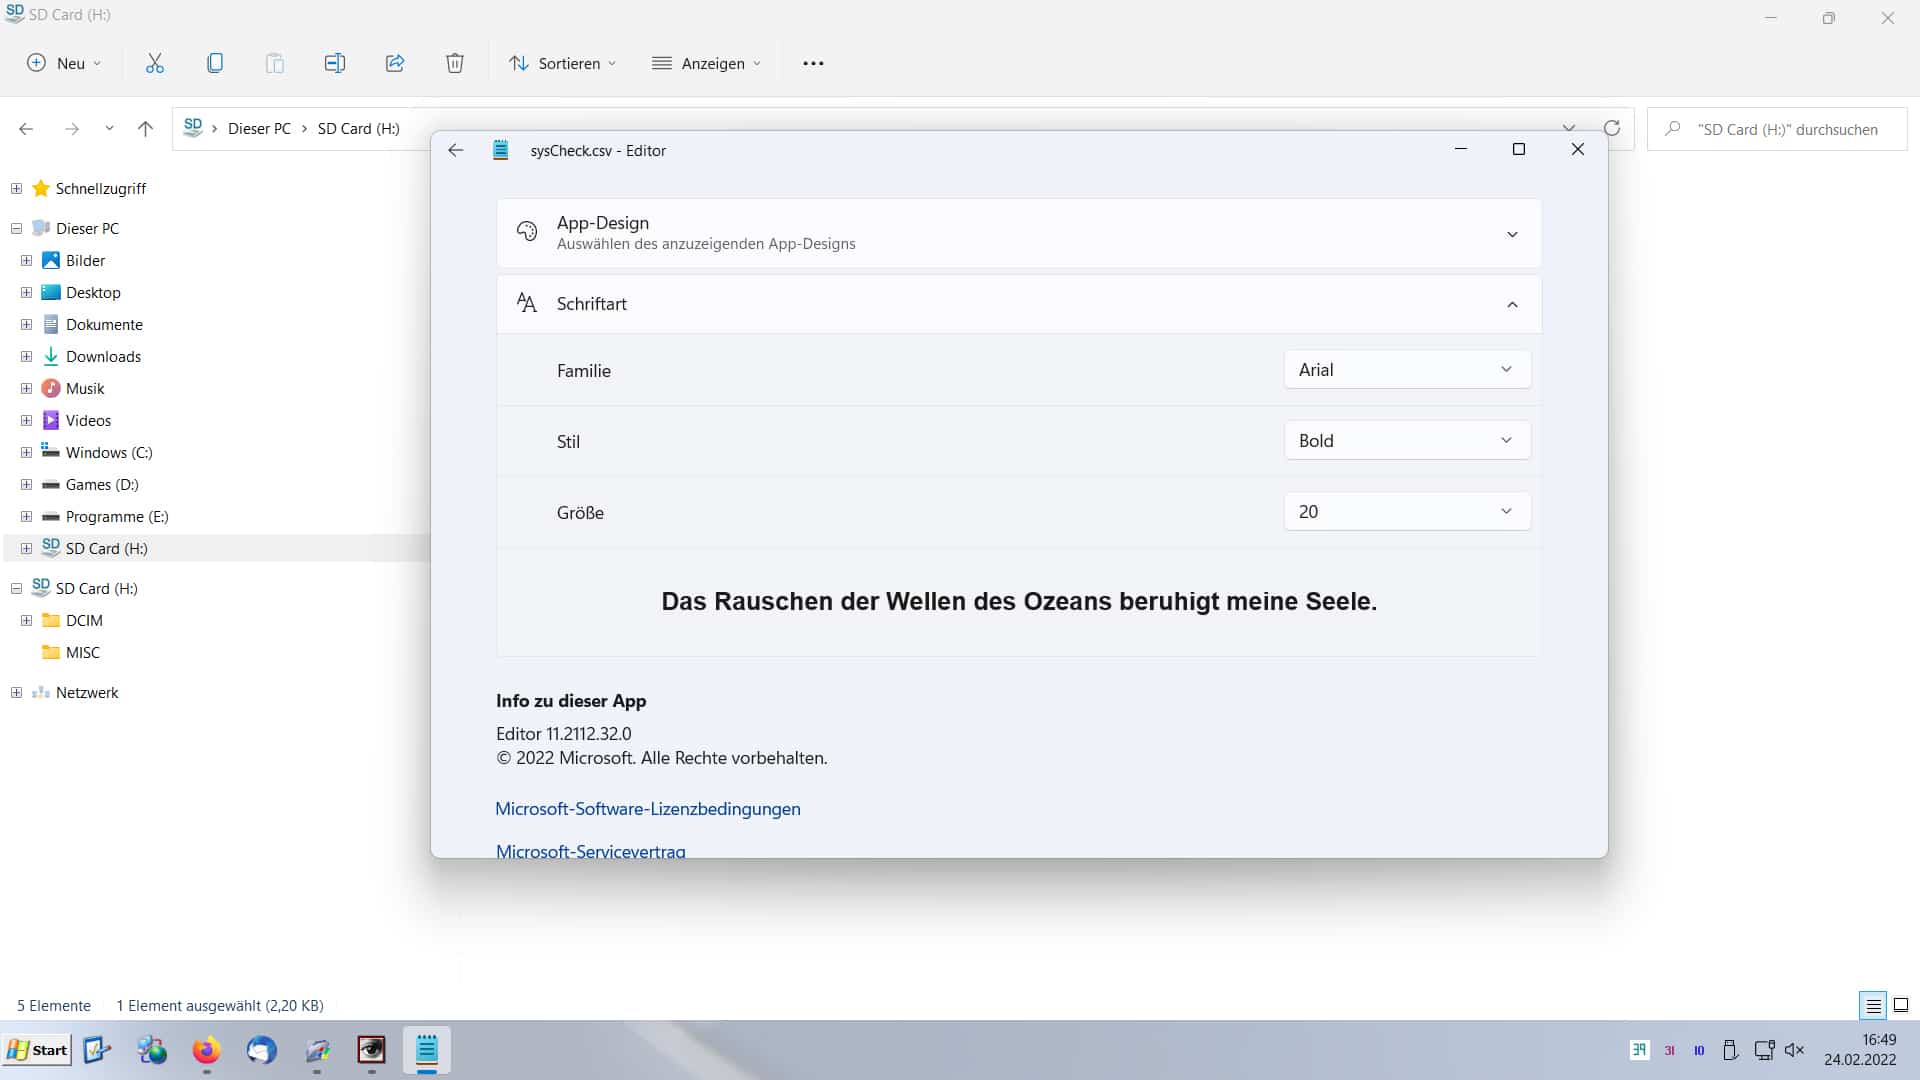Image resolution: width=1920 pixels, height=1080 pixels.
Task: Click the pencil note app in taskbar
Action: (x=96, y=1050)
